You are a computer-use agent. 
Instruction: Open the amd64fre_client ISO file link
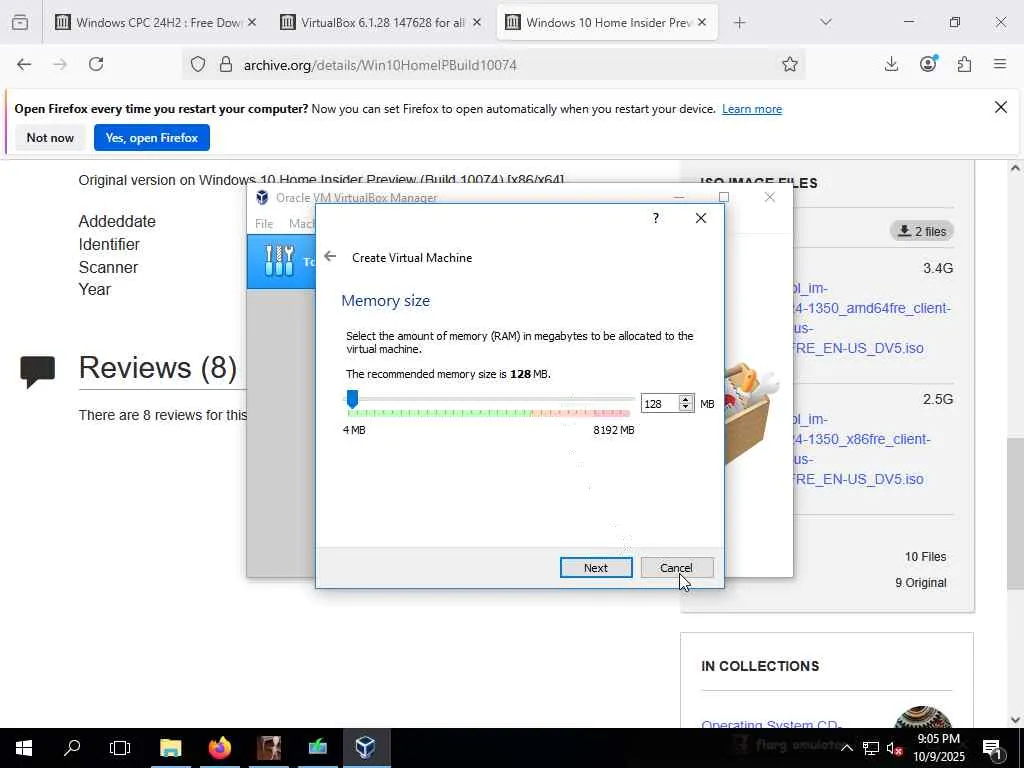(x=873, y=318)
